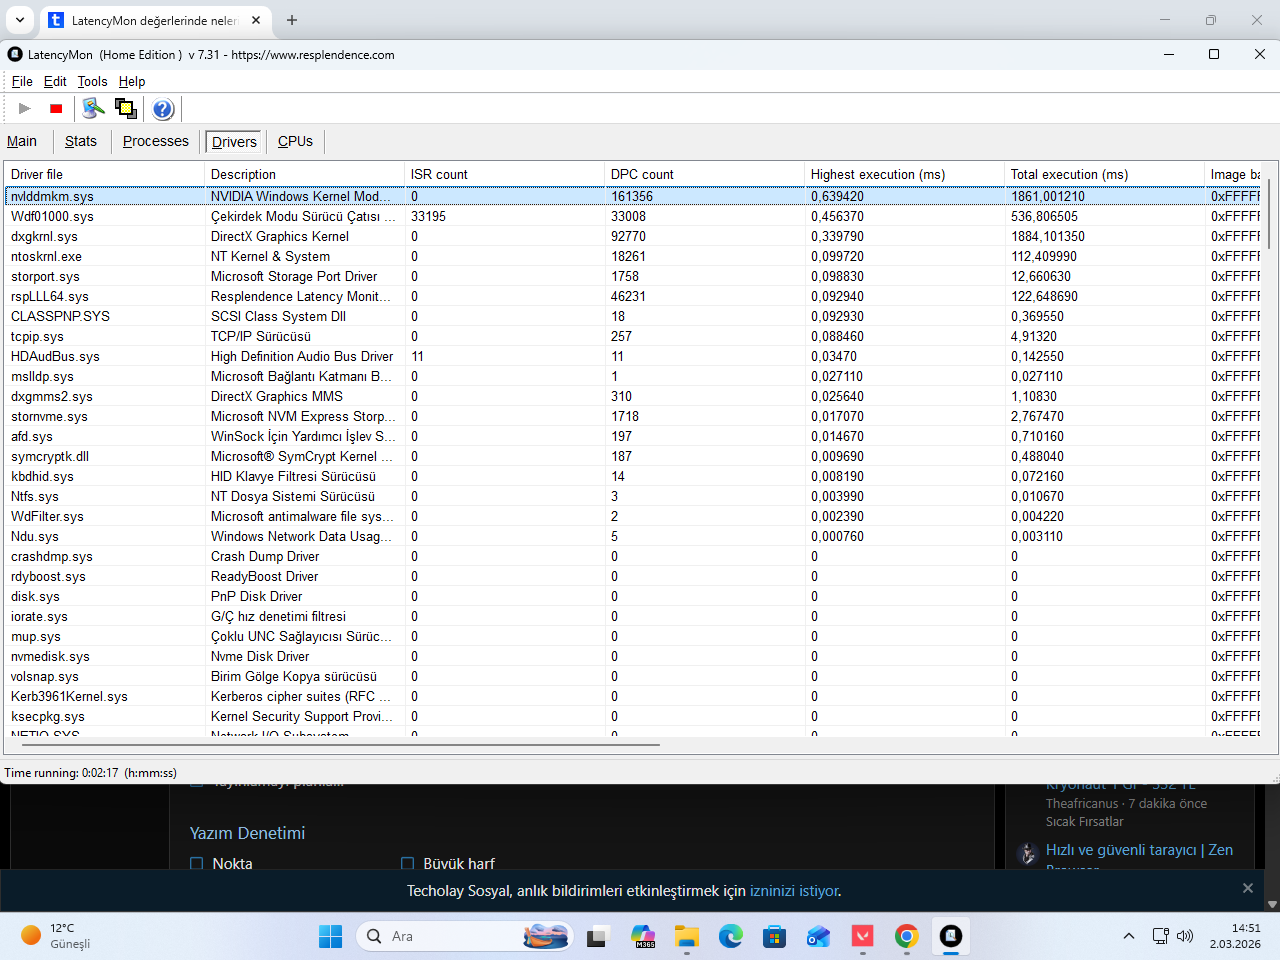
Task: Sort by the ISR count column header
Action: 504,174
